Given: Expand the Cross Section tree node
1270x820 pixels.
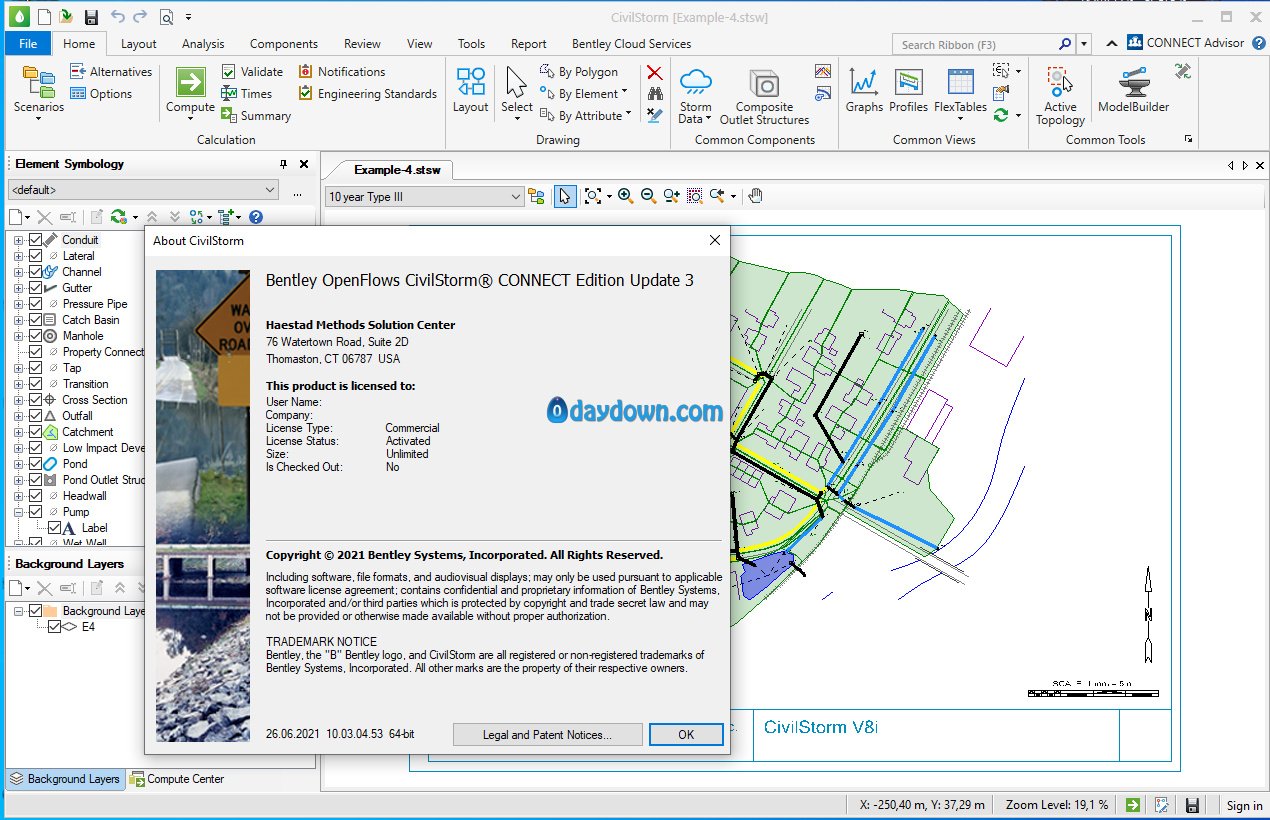Looking at the screenshot, I should pyautogui.click(x=19, y=400).
